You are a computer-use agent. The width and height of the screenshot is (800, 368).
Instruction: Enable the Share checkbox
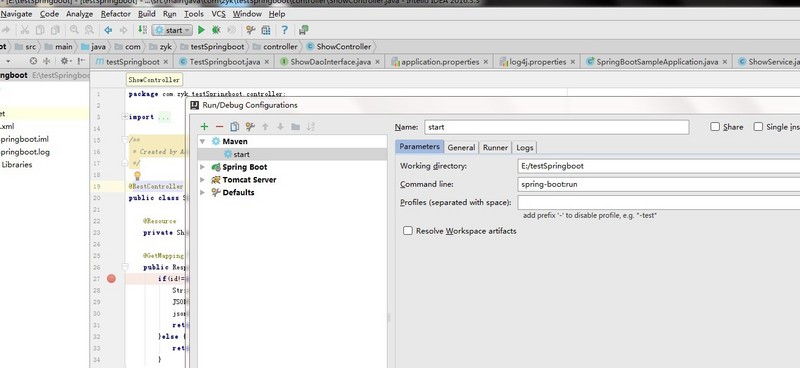tap(715, 127)
